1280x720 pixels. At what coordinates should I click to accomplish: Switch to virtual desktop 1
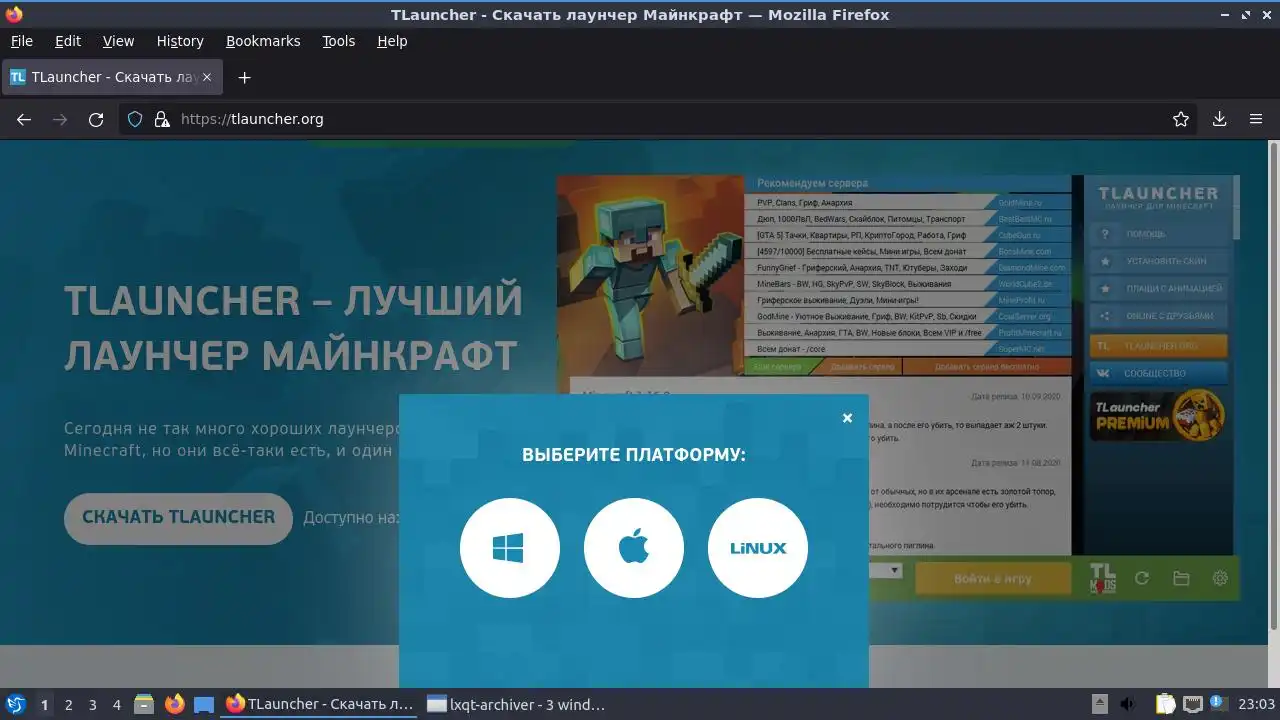44,705
